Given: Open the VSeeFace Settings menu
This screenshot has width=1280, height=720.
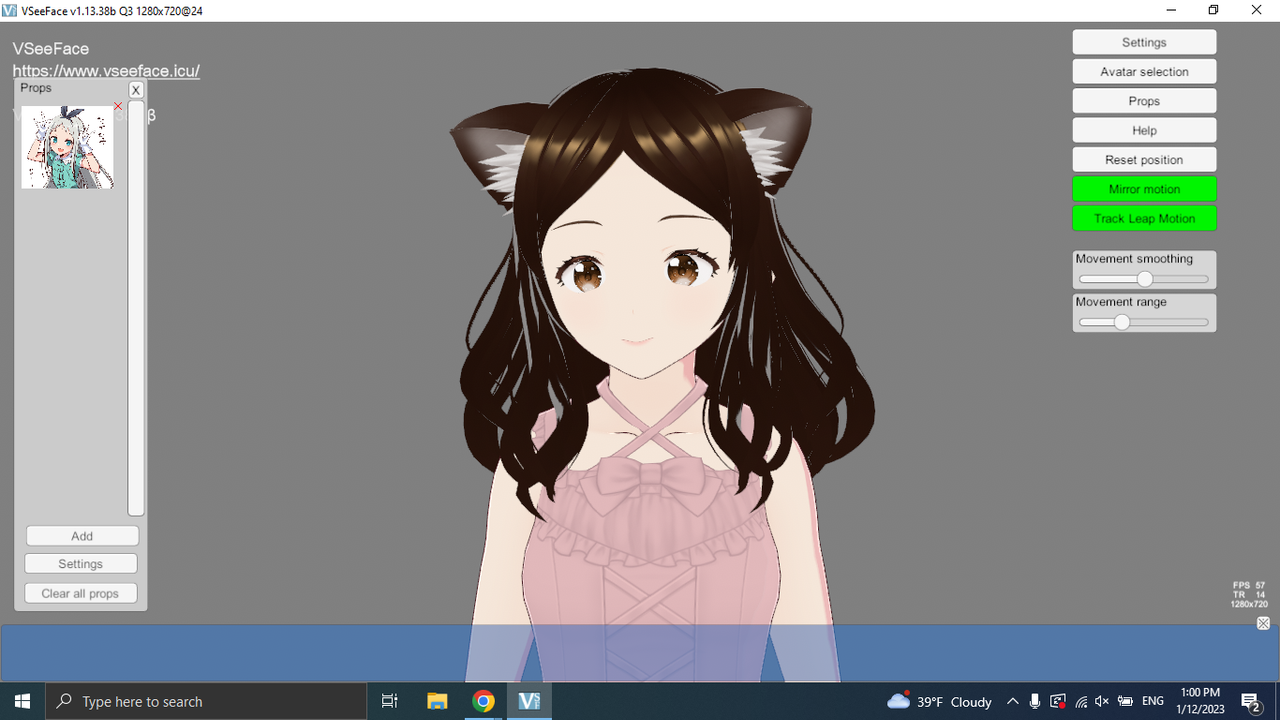Looking at the screenshot, I should pyautogui.click(x=1144, y=42).
